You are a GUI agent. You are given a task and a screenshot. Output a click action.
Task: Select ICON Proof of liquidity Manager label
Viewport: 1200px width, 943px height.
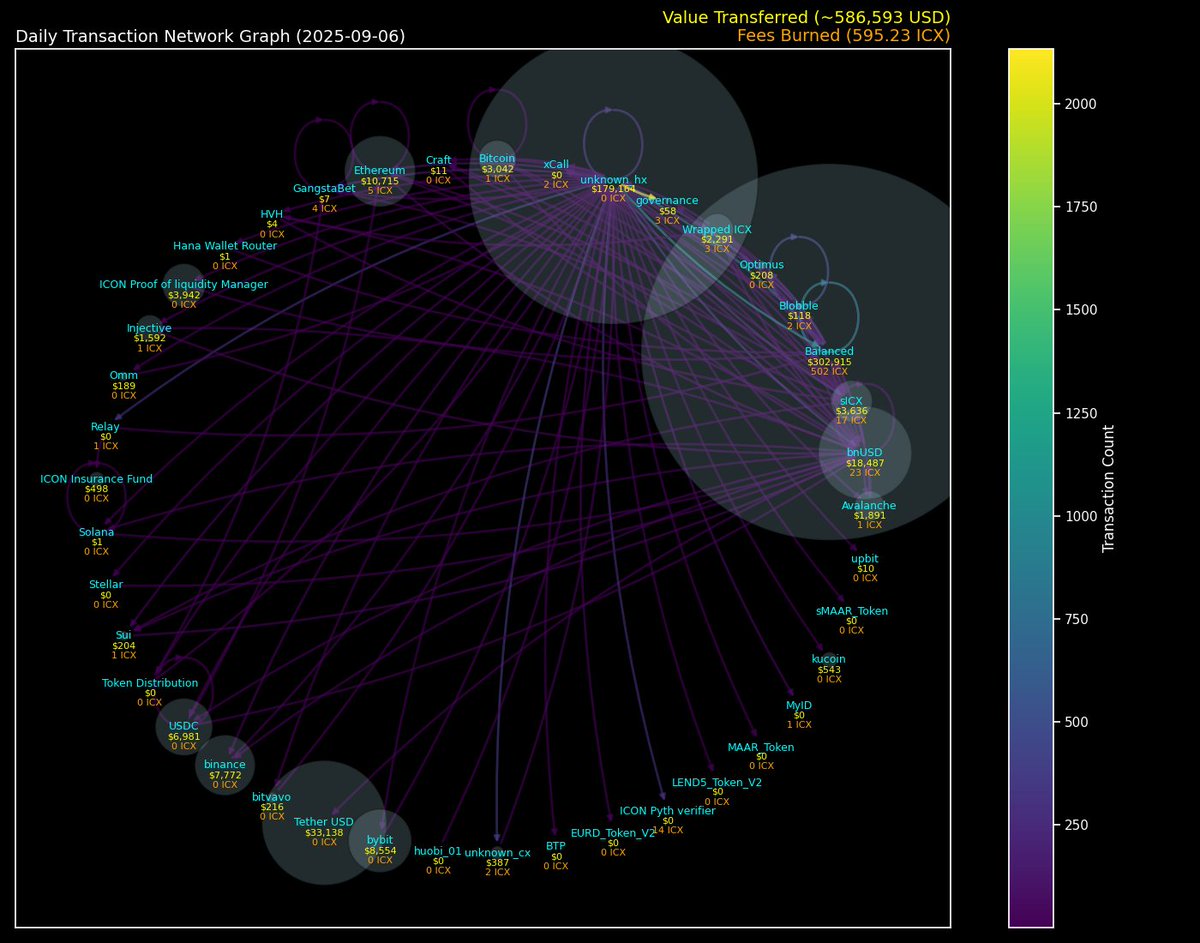point(183,284)
